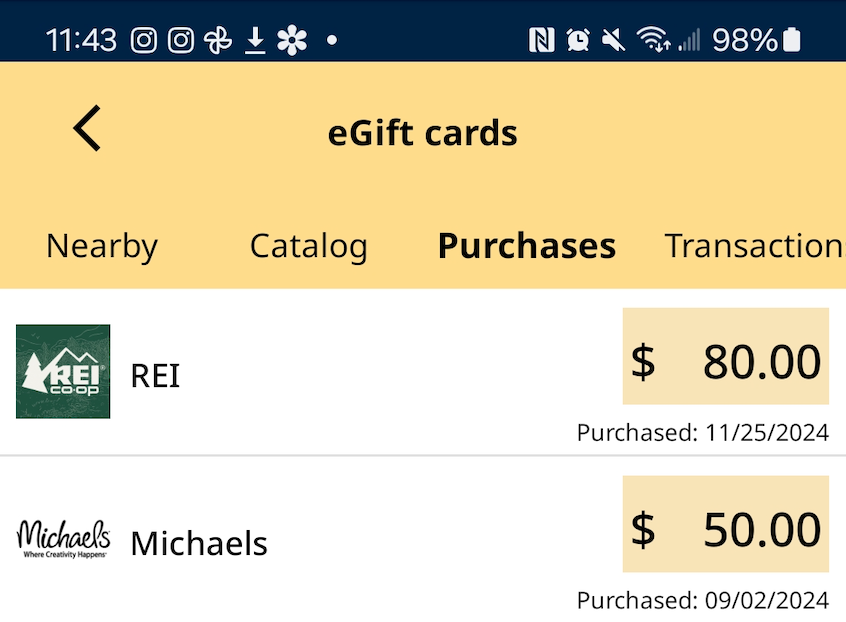Go to the Transactions tab
The width and height of the screenshot is (846, 622).
tap(754, 246)
